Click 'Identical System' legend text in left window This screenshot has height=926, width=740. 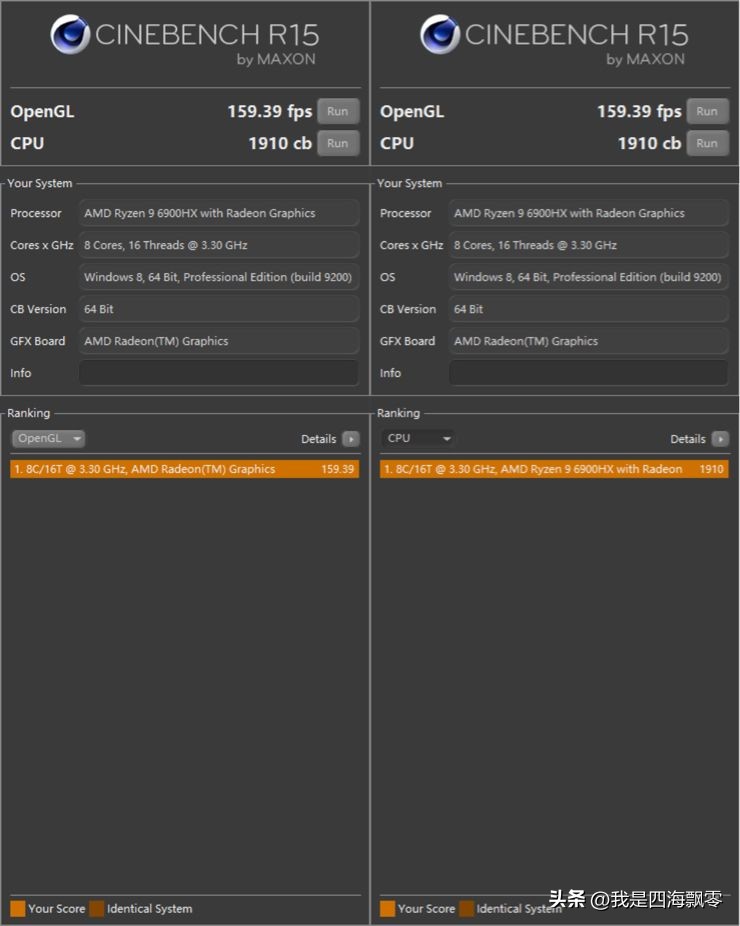coord(149,908)
